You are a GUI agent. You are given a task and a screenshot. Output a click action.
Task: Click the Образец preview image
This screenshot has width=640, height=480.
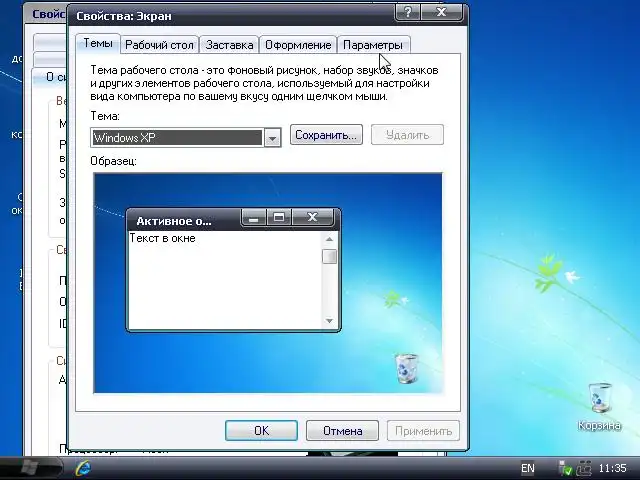click(268, 283)
